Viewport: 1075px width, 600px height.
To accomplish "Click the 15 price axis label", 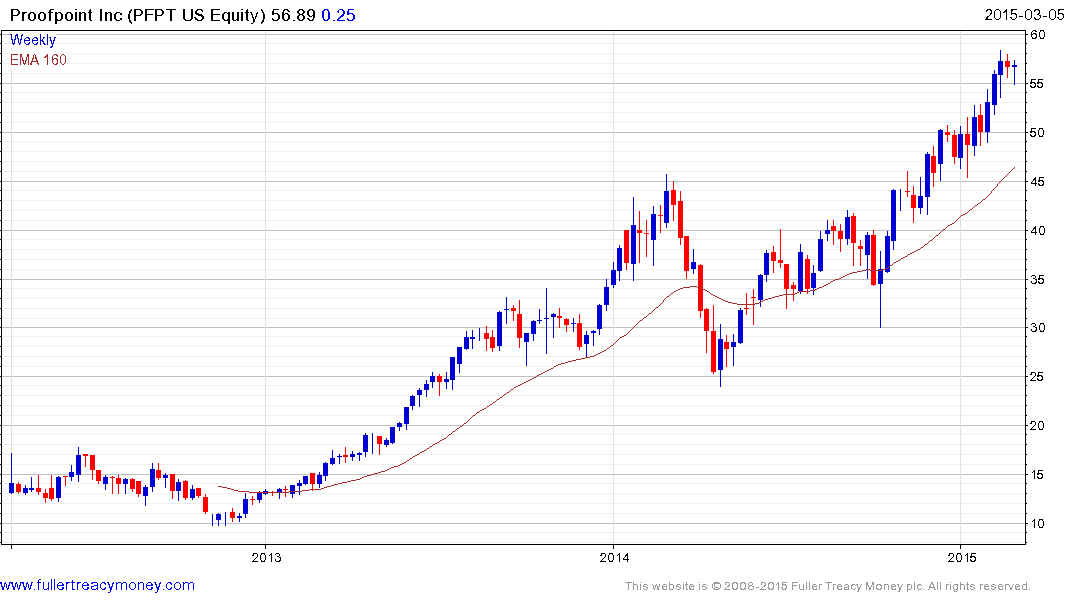I will coord(1038,475).
